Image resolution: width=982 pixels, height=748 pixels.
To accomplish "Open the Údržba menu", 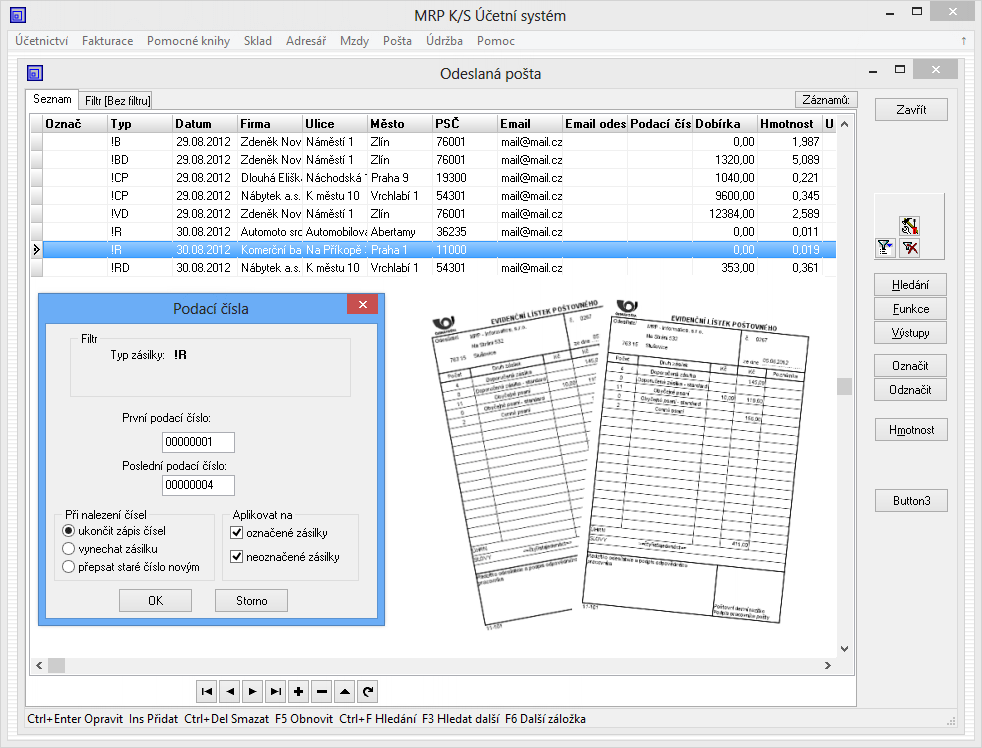I will coord(445,41).
